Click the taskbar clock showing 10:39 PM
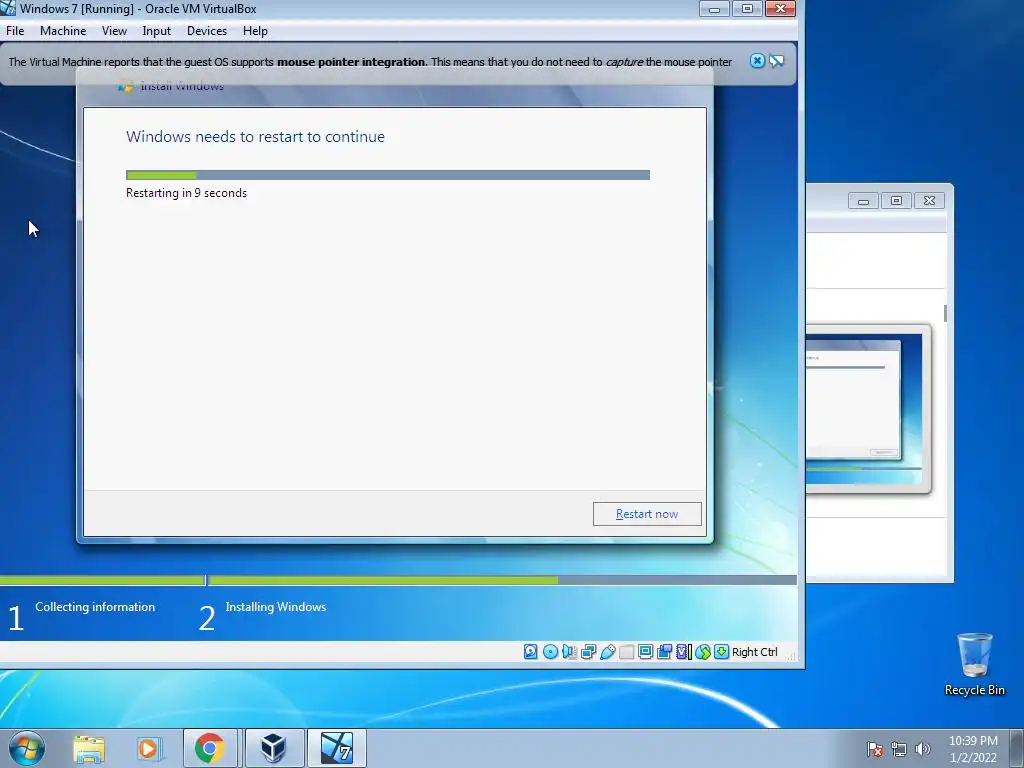Image resolution: width=1024 pixels, height=768 pixels. click(973, 749)
